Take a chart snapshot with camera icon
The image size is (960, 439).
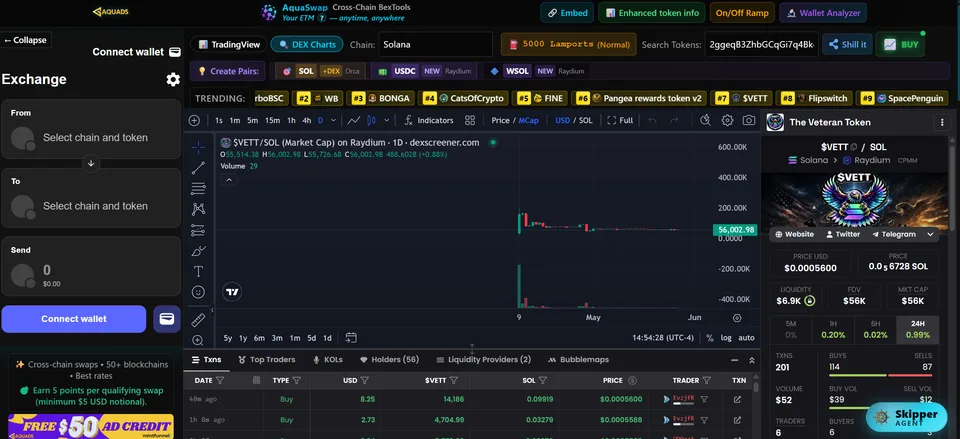click(x=749, y=121)
